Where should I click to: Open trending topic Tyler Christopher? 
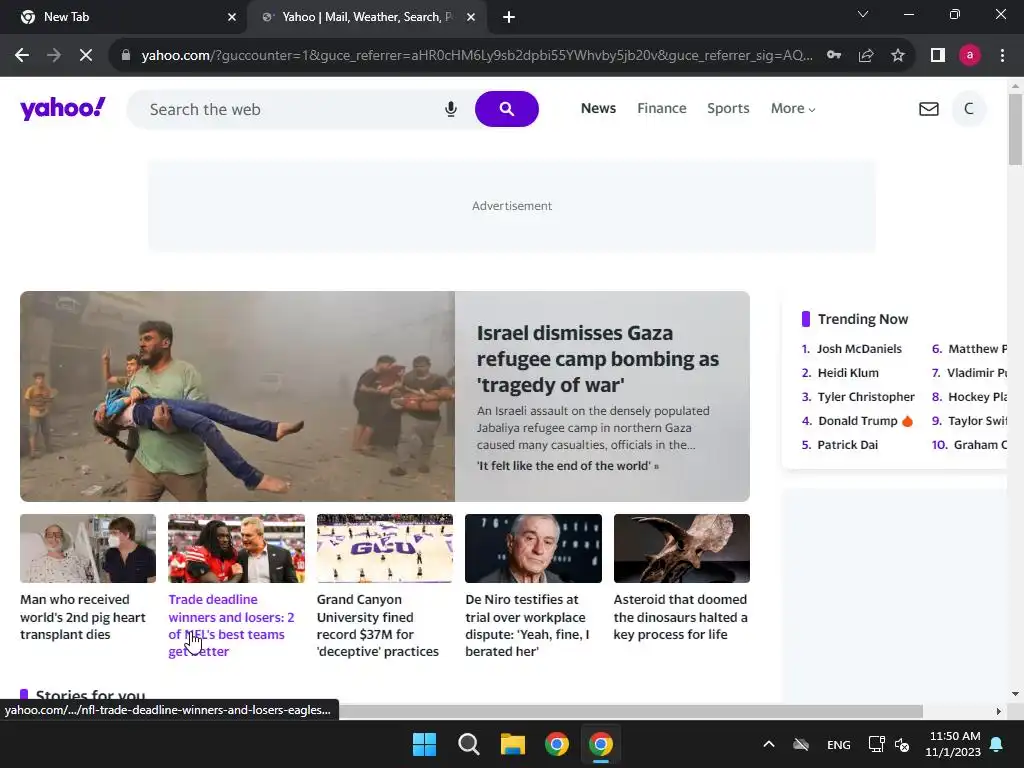866,397
